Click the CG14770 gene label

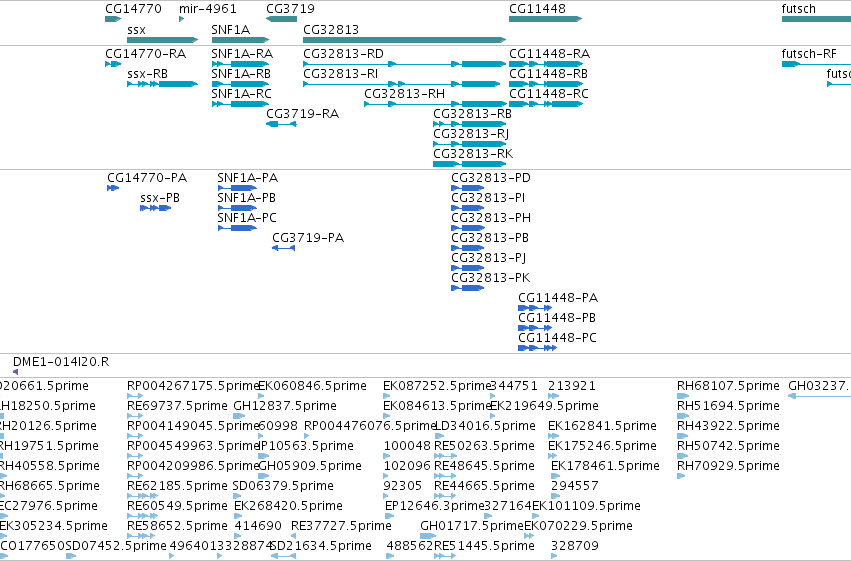point(134,9)
